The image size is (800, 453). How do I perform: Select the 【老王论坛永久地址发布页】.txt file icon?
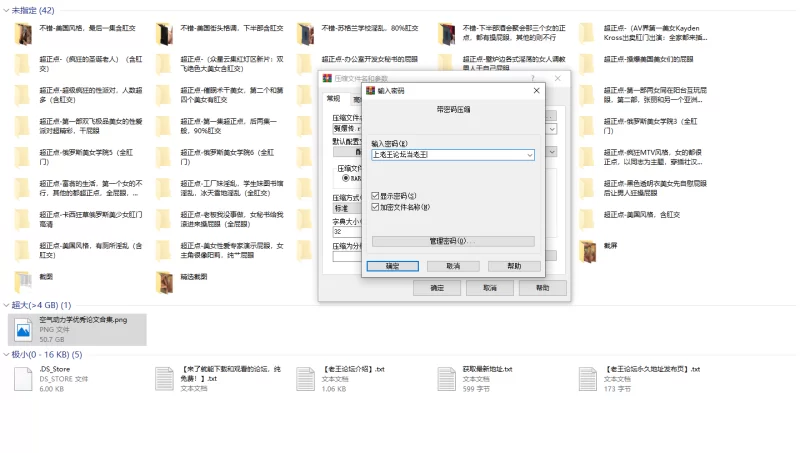[587, 379]
